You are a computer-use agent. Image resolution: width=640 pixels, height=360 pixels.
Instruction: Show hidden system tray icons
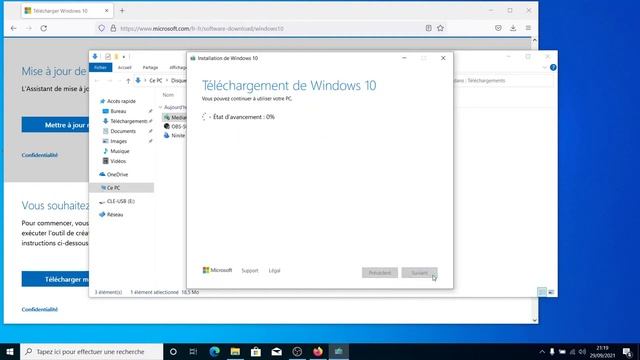coord(542,351)
